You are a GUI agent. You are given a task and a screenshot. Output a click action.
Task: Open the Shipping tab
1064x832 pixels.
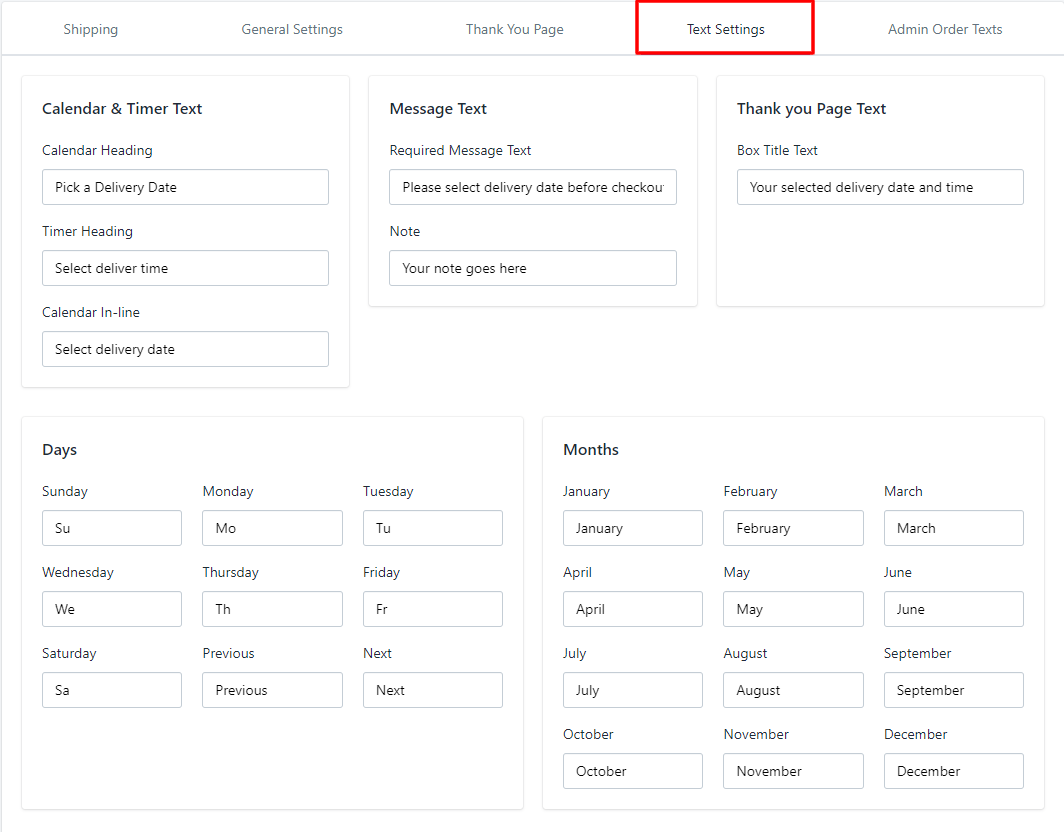point(91,29)
